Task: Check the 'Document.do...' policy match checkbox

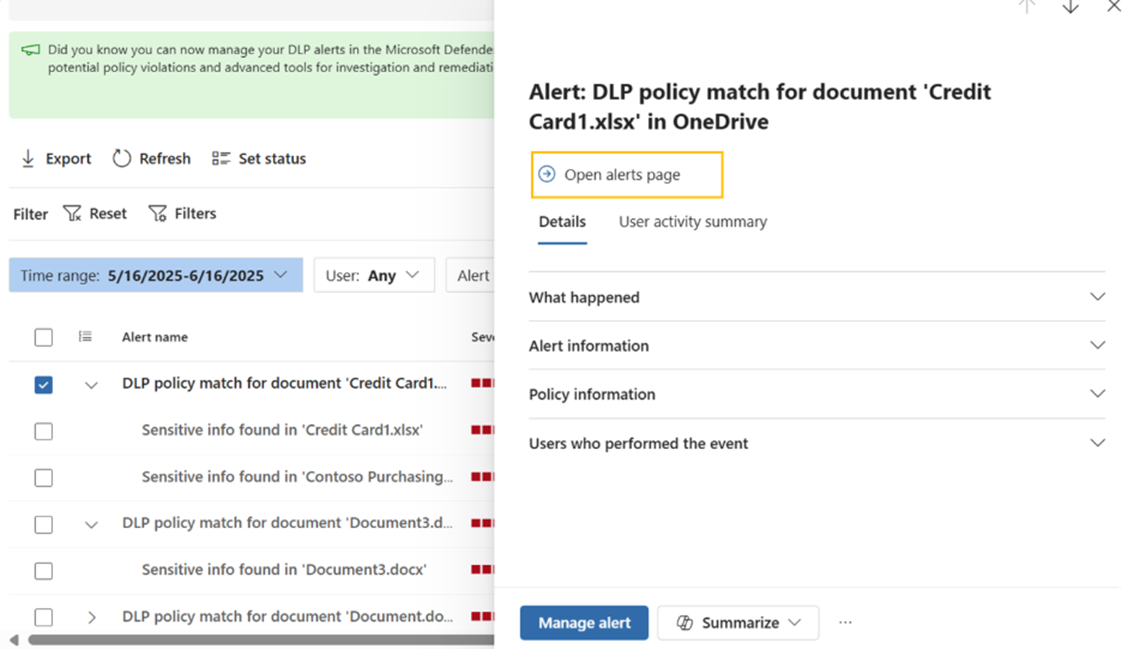Action: click(44, 617)
